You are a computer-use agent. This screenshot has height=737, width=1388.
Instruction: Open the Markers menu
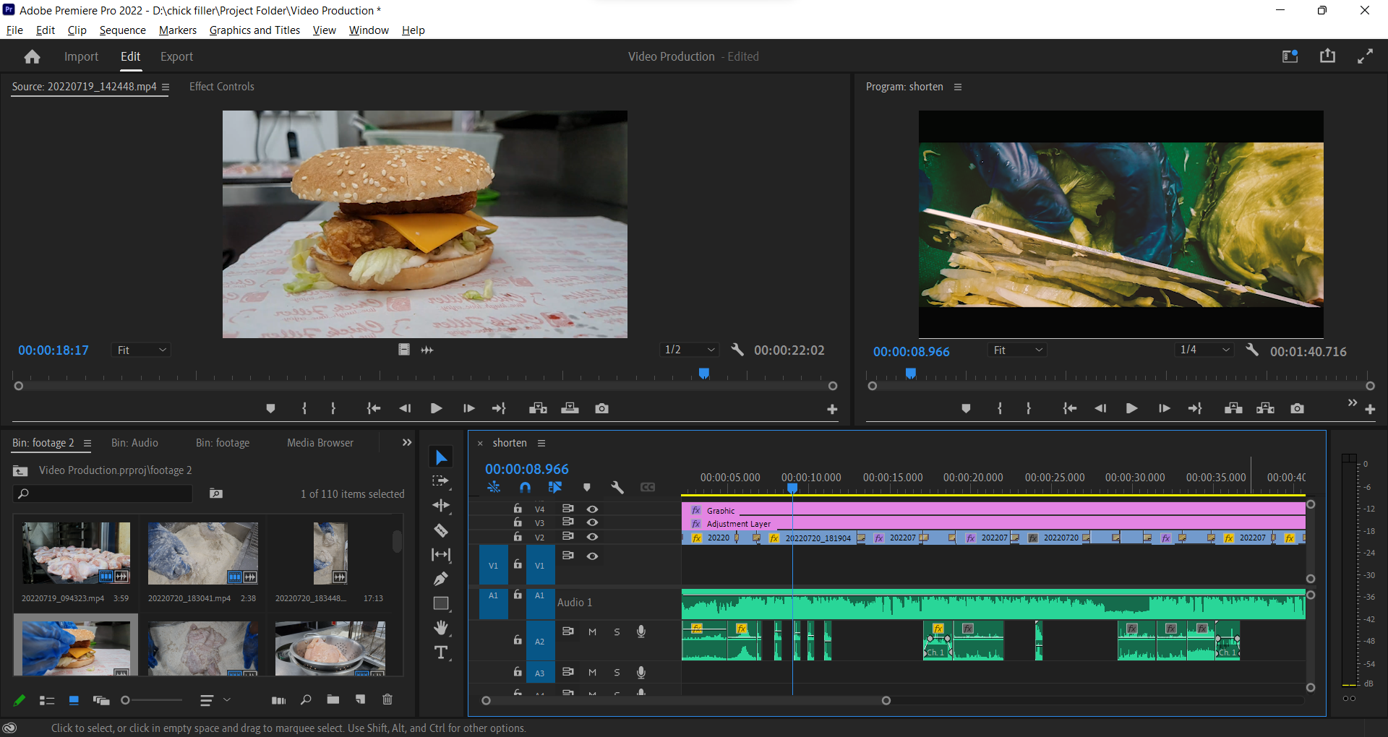(177, 30)
